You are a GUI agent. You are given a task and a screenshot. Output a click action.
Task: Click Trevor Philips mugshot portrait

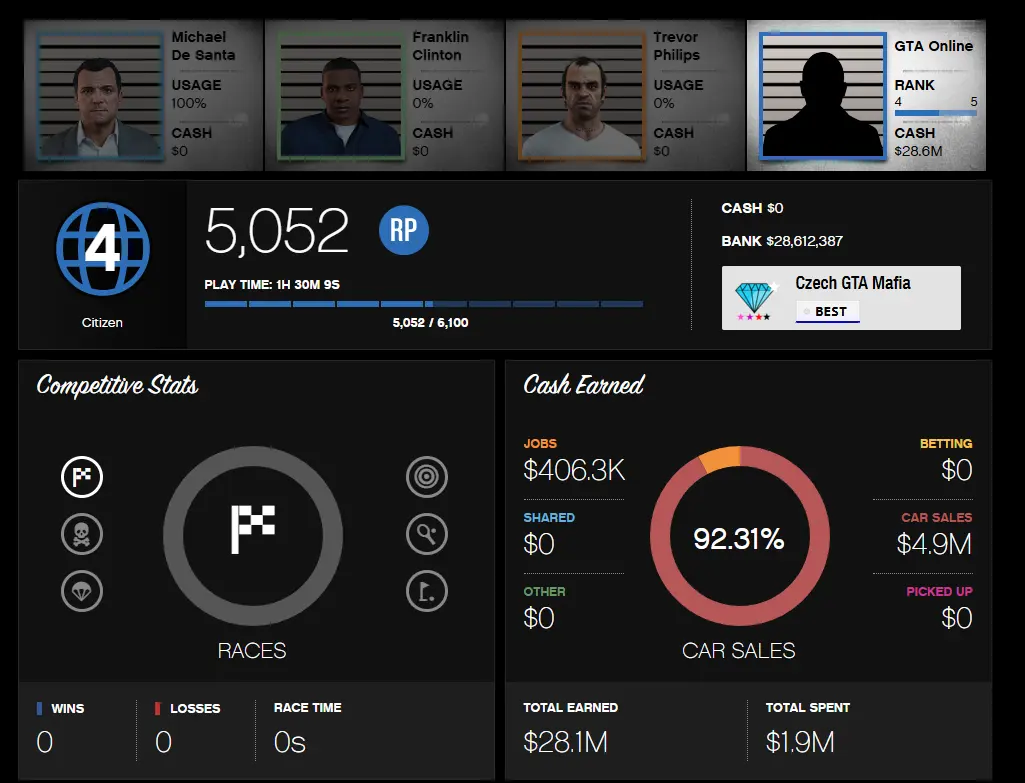click(x=582, y=96)
